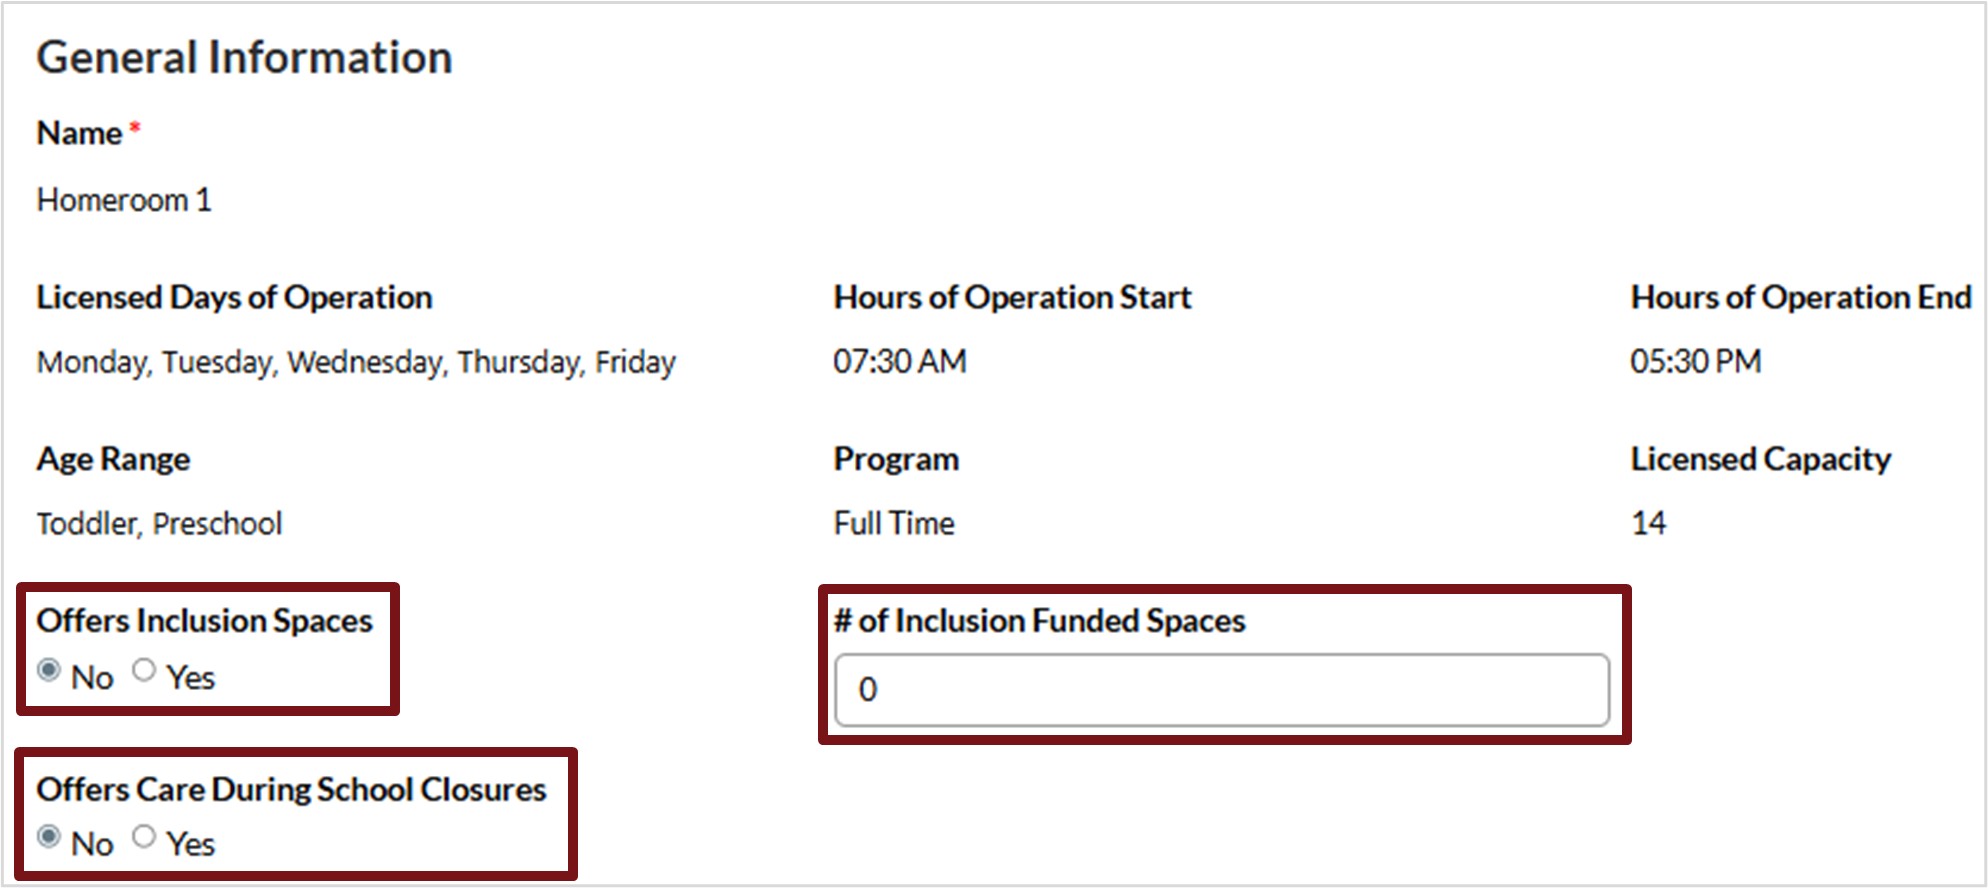Click the Hours of Operation End label
Screen dimensions: 1988x888
tap(1800, 297)
